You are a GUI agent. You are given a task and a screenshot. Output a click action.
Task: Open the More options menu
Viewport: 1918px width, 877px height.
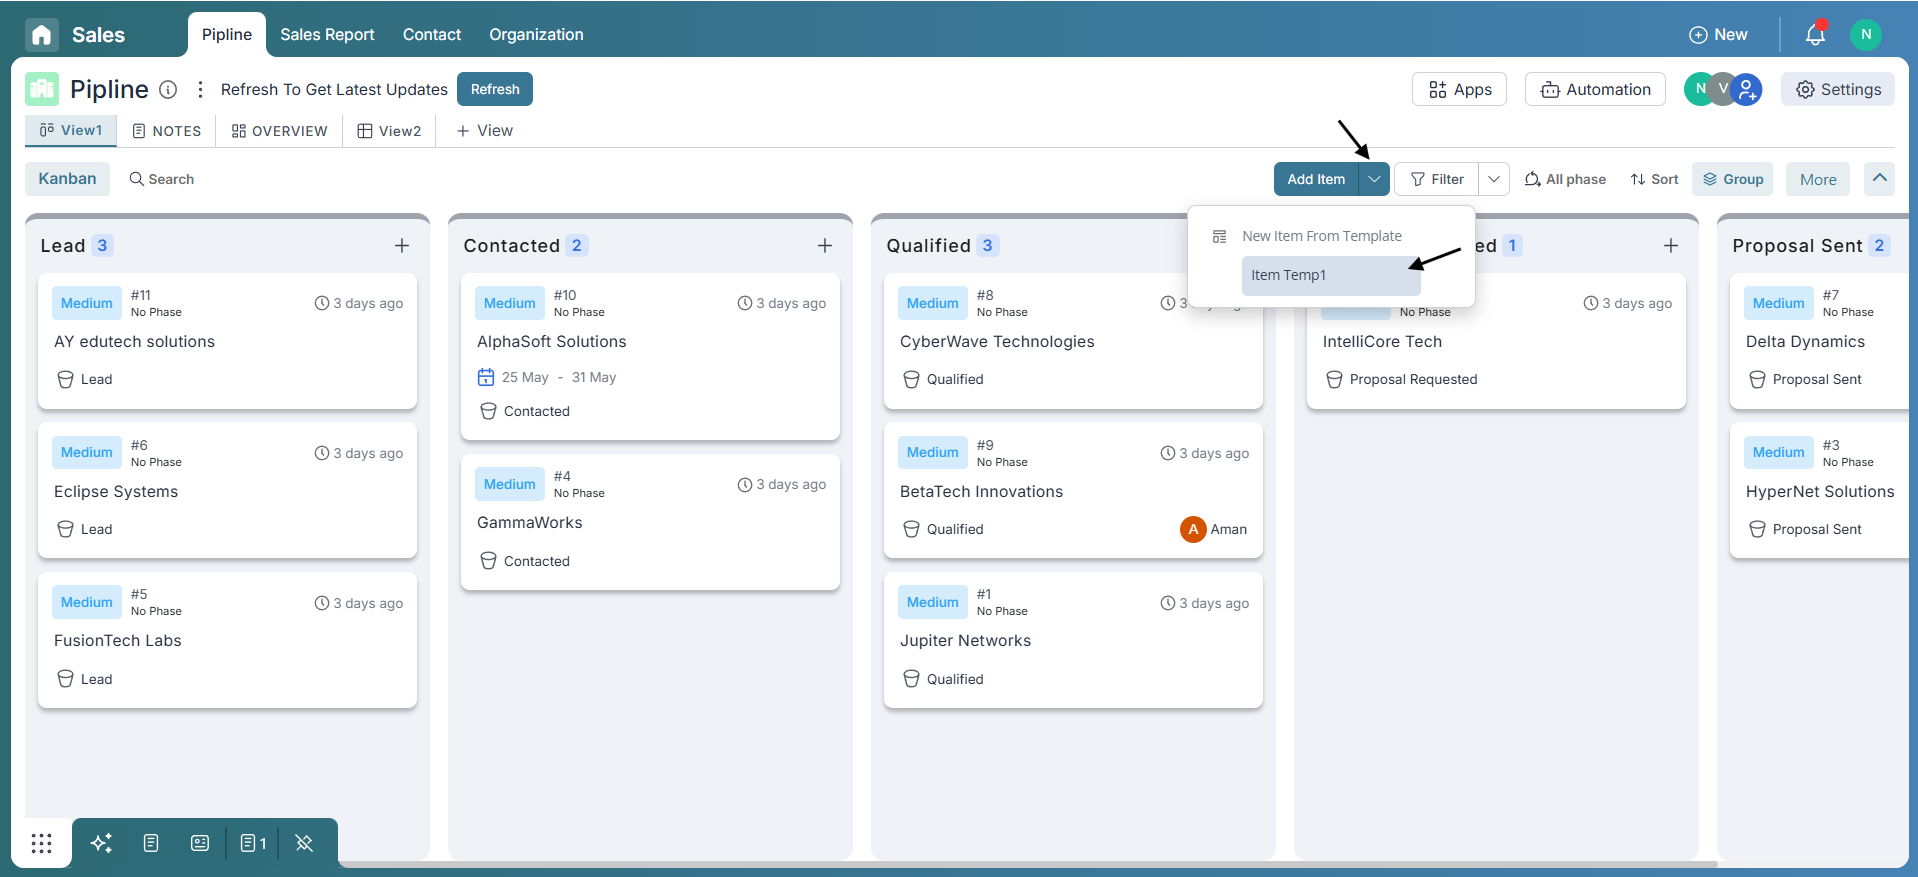pos(1818,179)
